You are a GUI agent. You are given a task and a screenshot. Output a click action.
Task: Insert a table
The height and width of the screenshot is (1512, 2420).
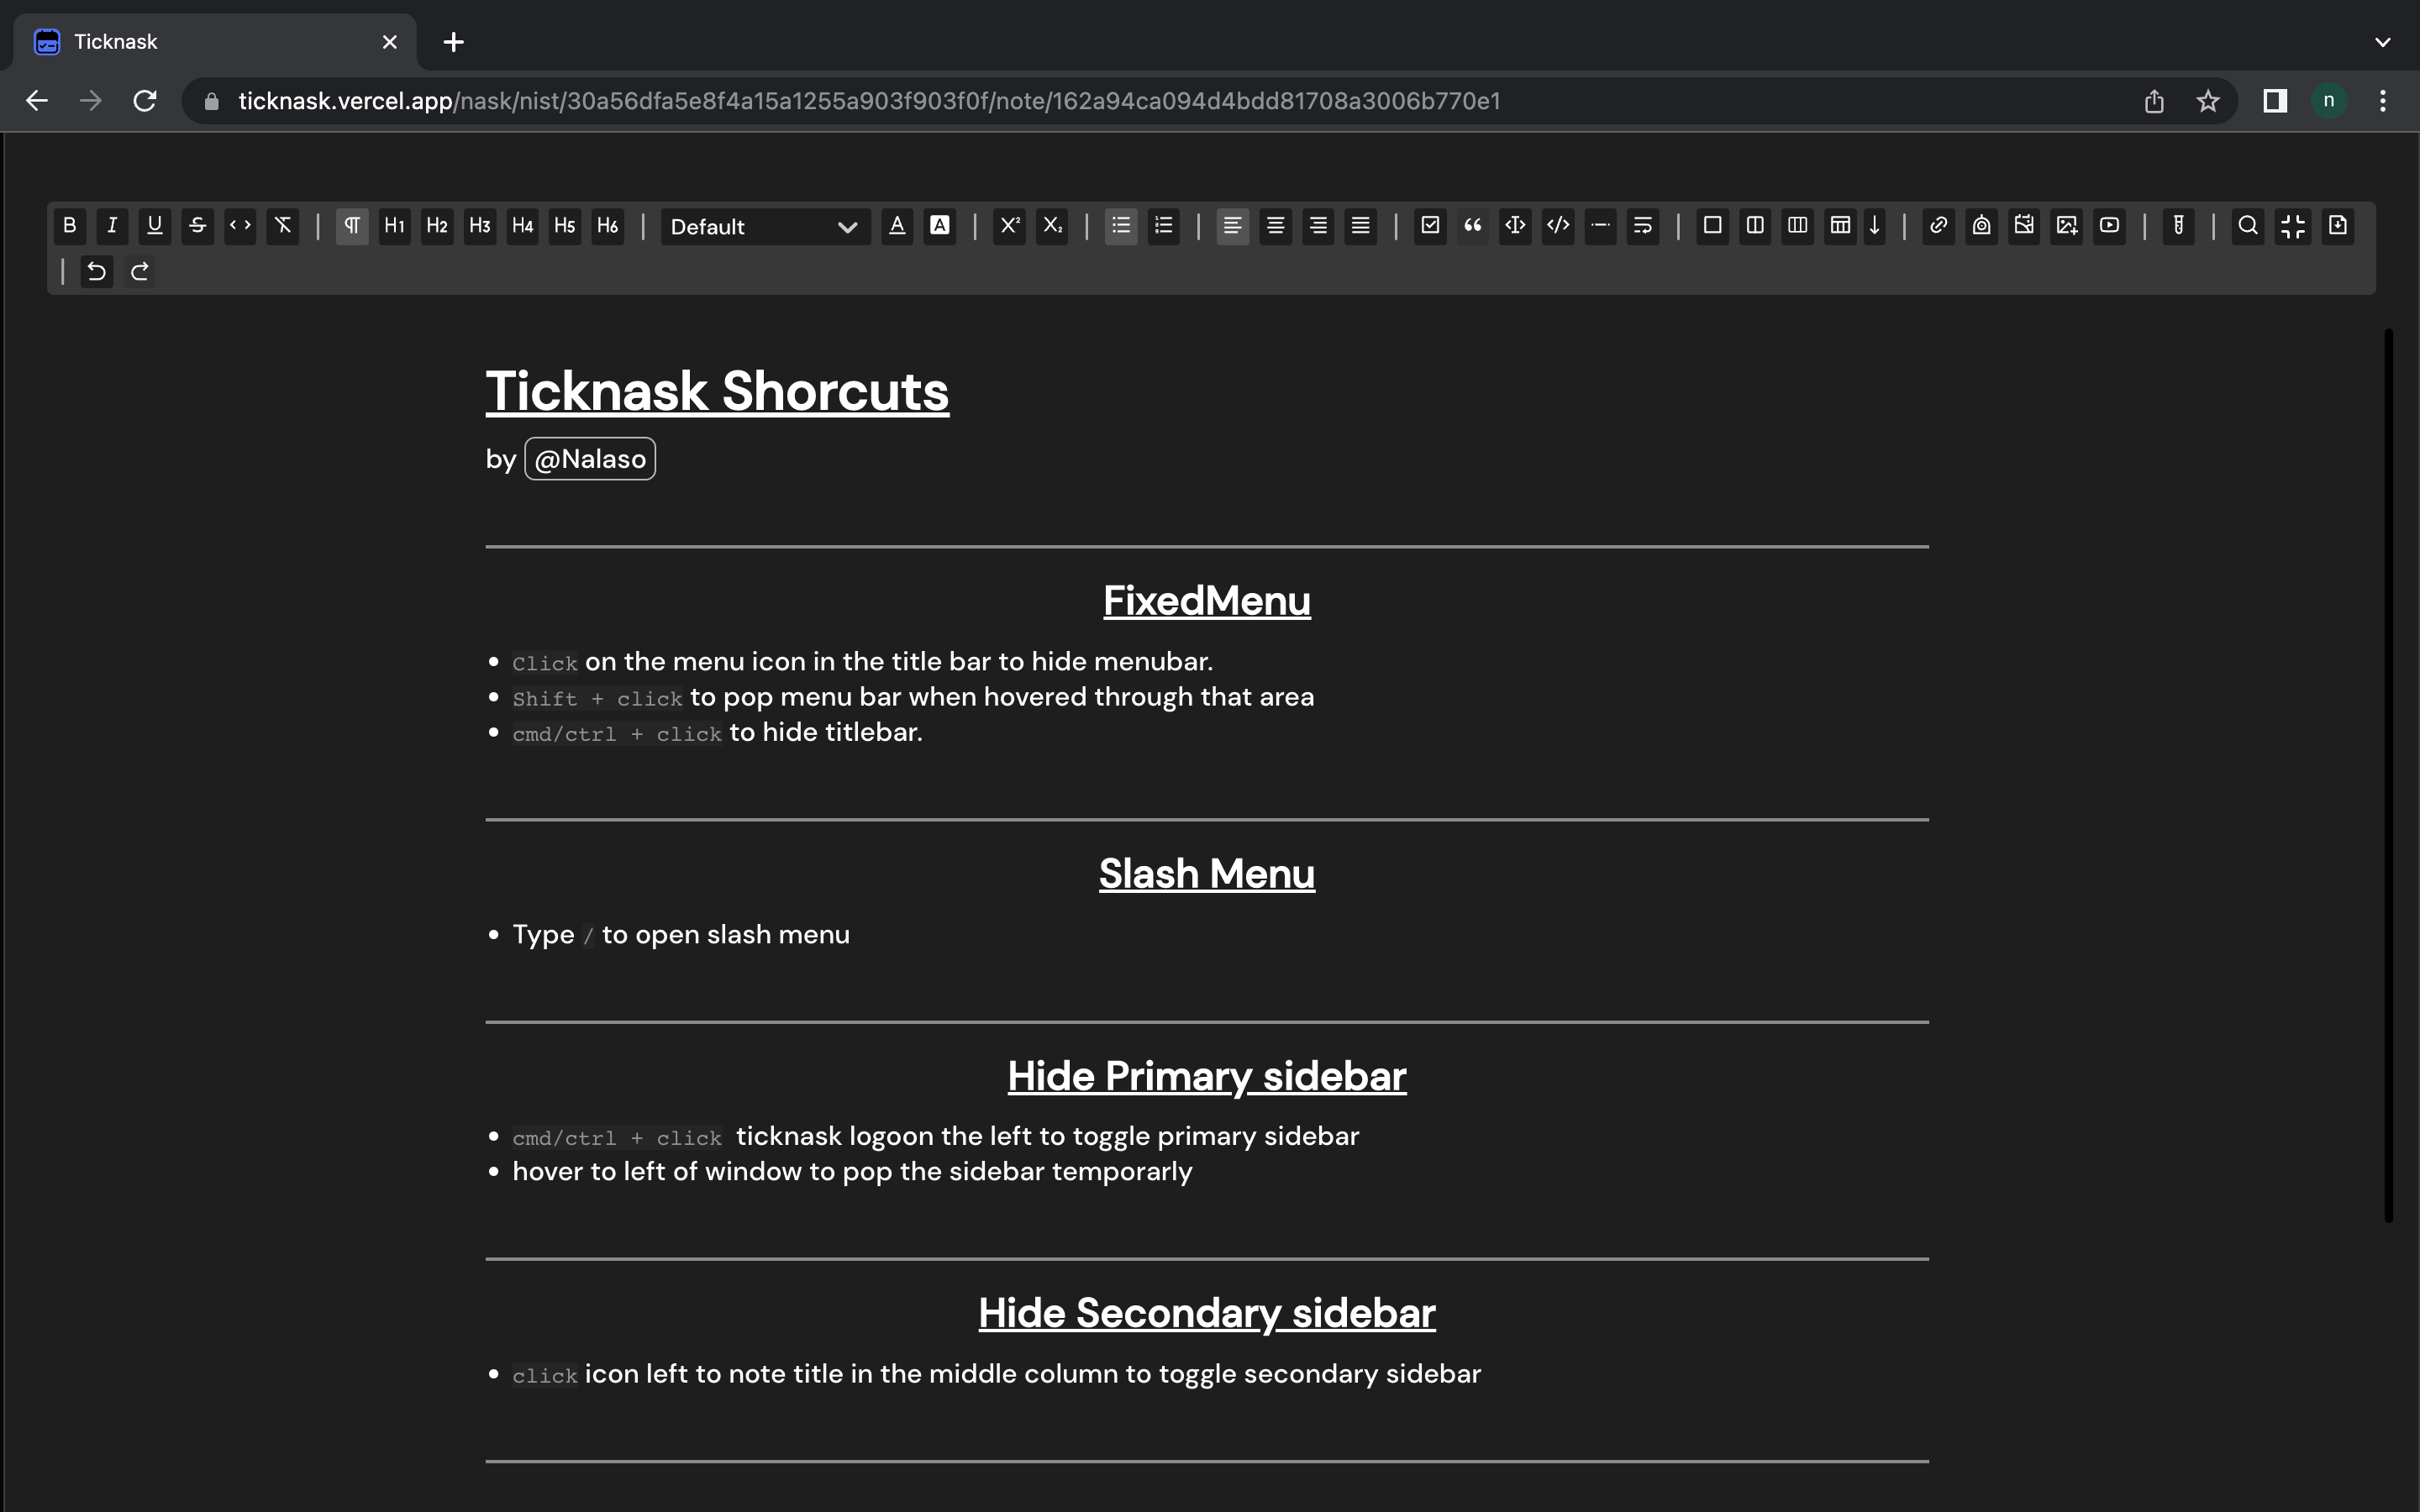(1840, 225)
